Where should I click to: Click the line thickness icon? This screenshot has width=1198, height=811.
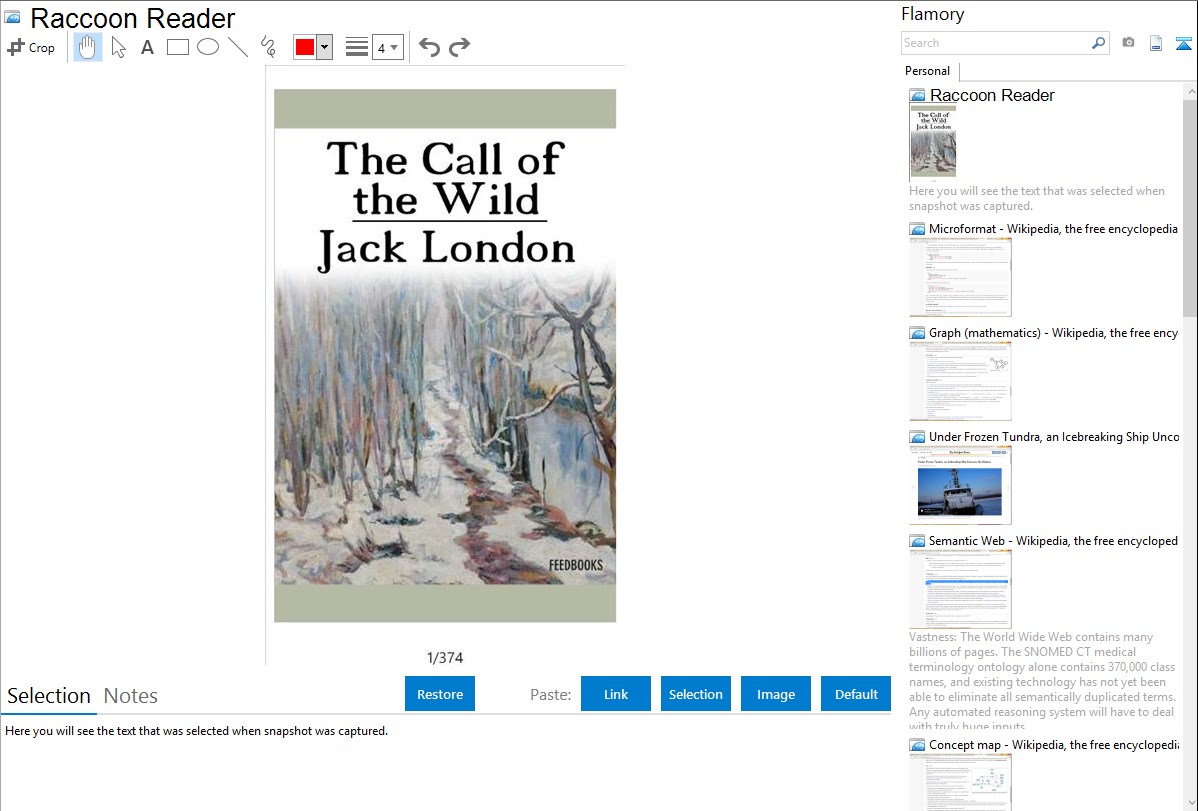(x=357, y=47)
